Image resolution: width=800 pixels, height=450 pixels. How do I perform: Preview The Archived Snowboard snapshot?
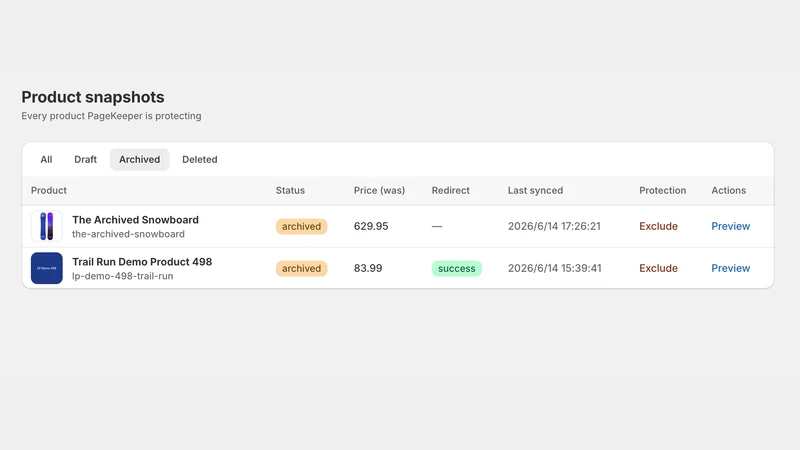pyautogui.click(x=731, y=226)
